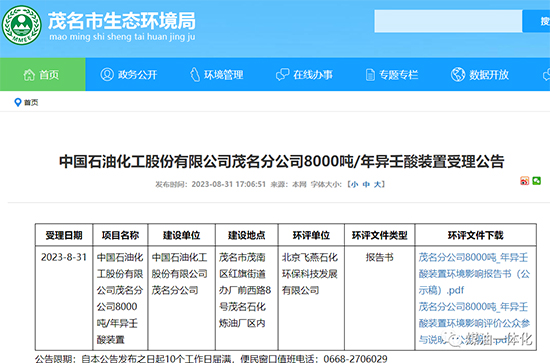Click the Maoming Ecology Bureau logo emblem

22,25
